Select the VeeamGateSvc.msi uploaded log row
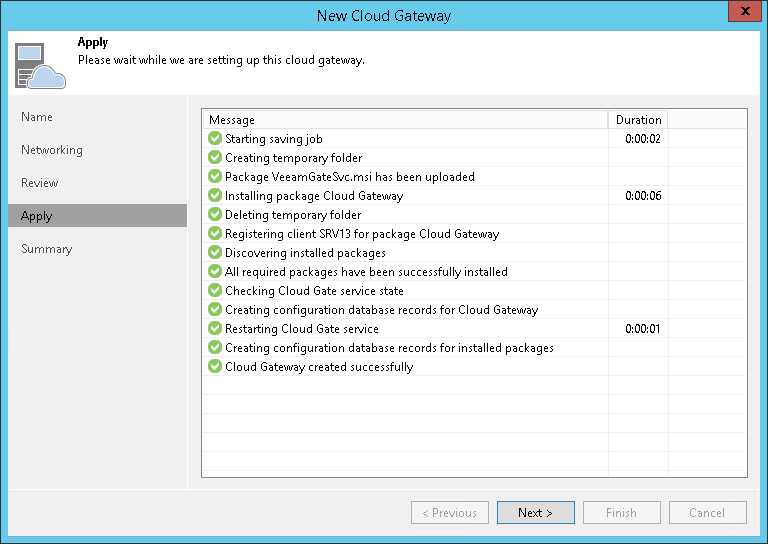The image size is (768, 544). (350, 177)
